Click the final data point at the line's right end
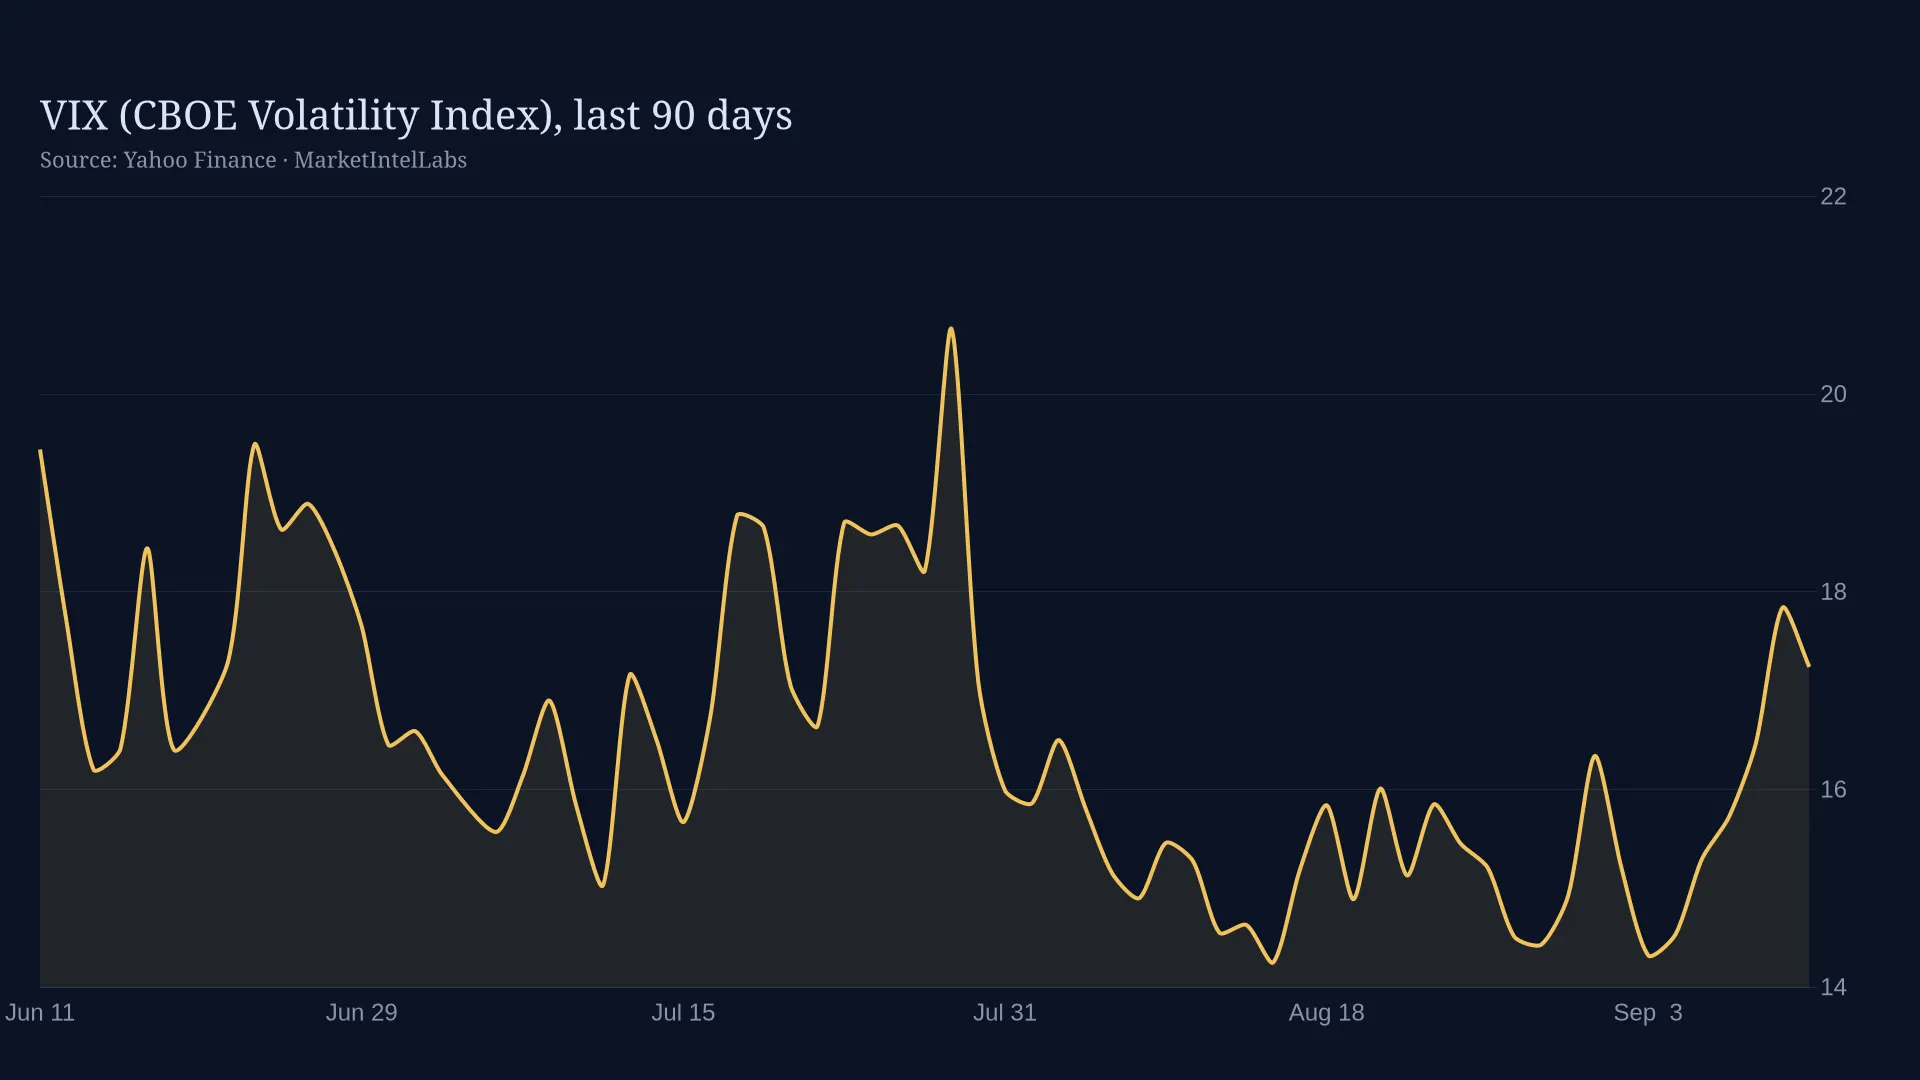 1809,666
